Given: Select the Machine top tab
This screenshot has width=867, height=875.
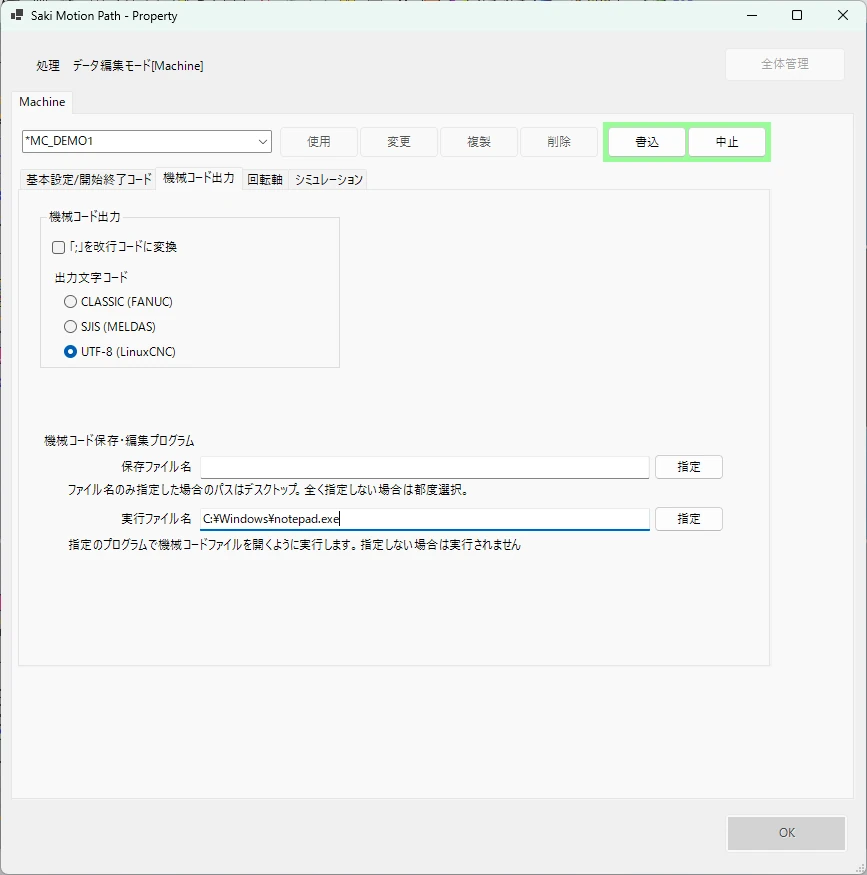Looking at the screenshot, I should (x=42, y=102).
